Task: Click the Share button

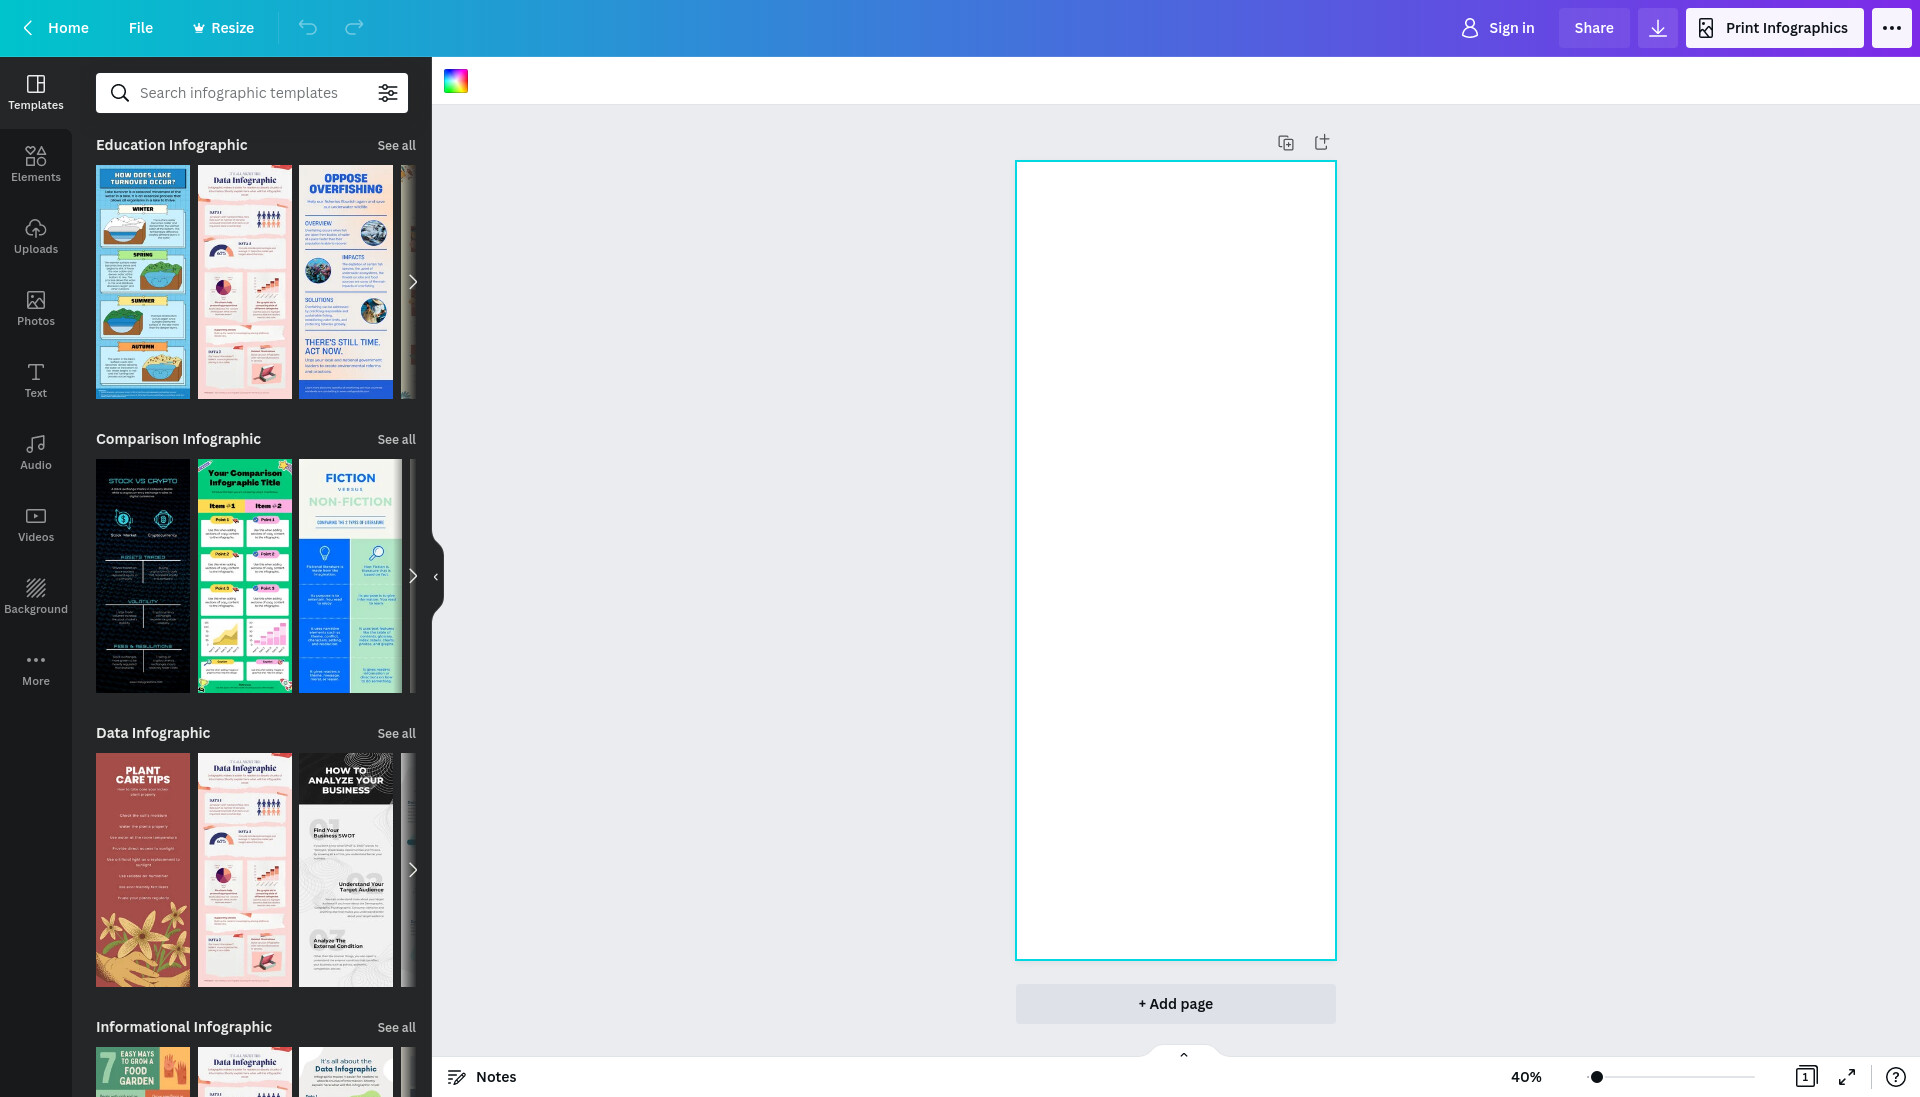Action: pyautogui.click(x=1594, y=28)
